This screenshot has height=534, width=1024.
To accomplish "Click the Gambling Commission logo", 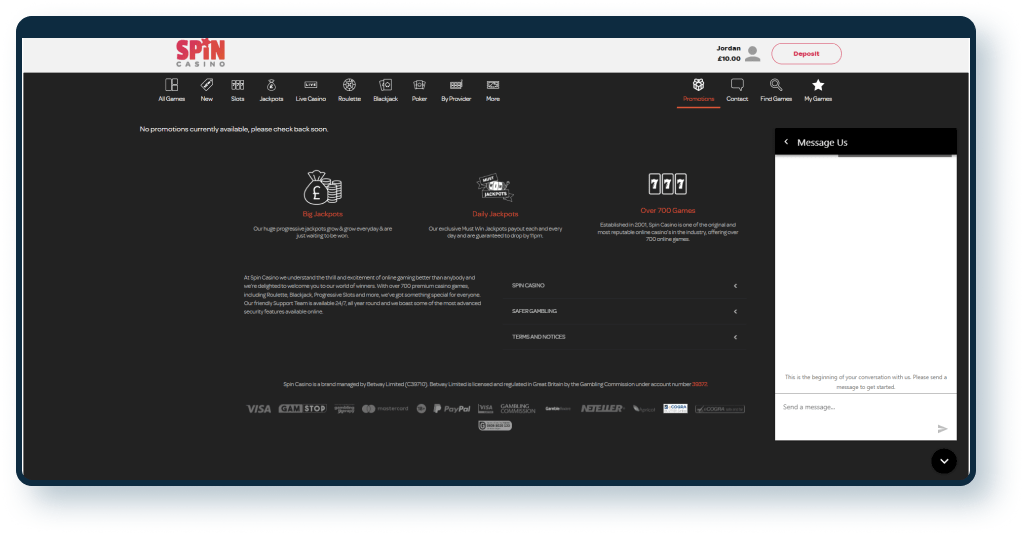I will coord(518,409).
